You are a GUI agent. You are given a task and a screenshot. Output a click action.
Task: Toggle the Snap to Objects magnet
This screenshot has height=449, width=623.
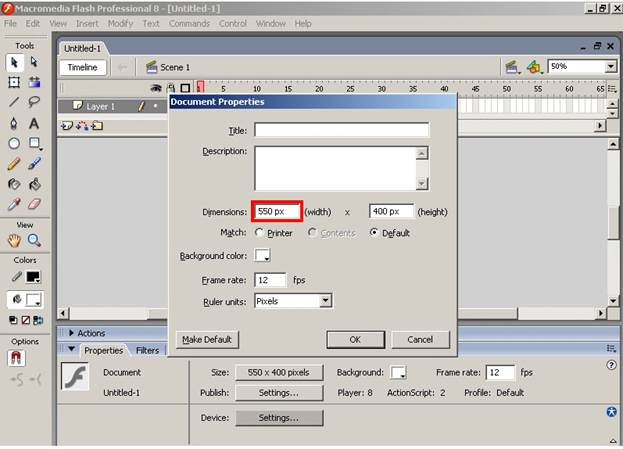[16, 358]
